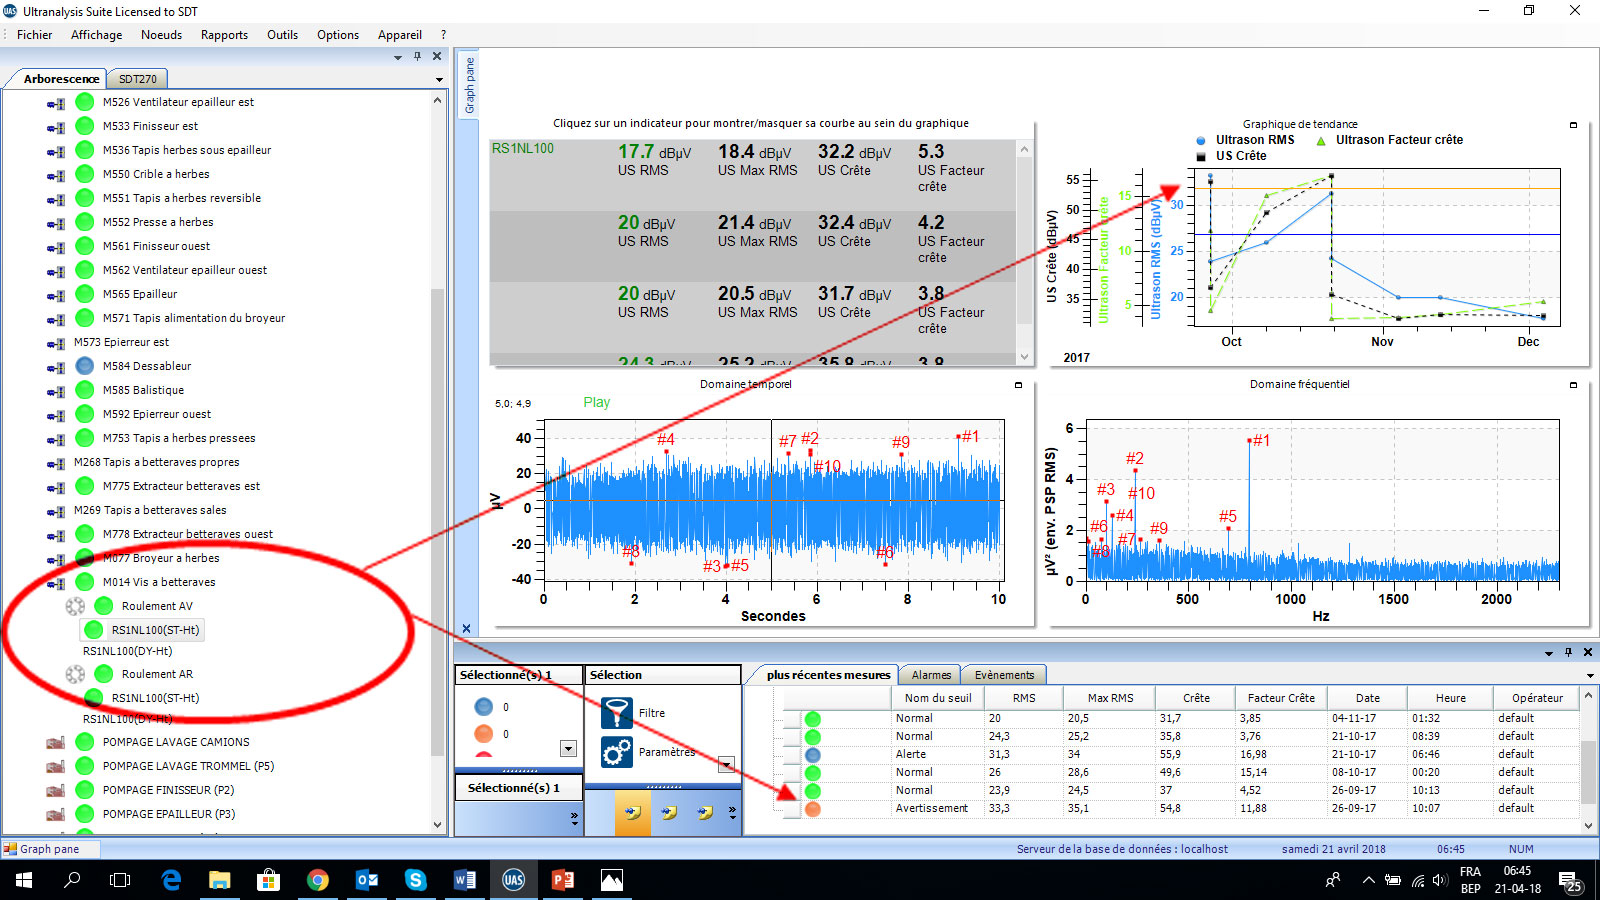Toggle the 32.2 dBµV US Crête indicator
Screen dimensions: 1600x900
coord(854,160)
